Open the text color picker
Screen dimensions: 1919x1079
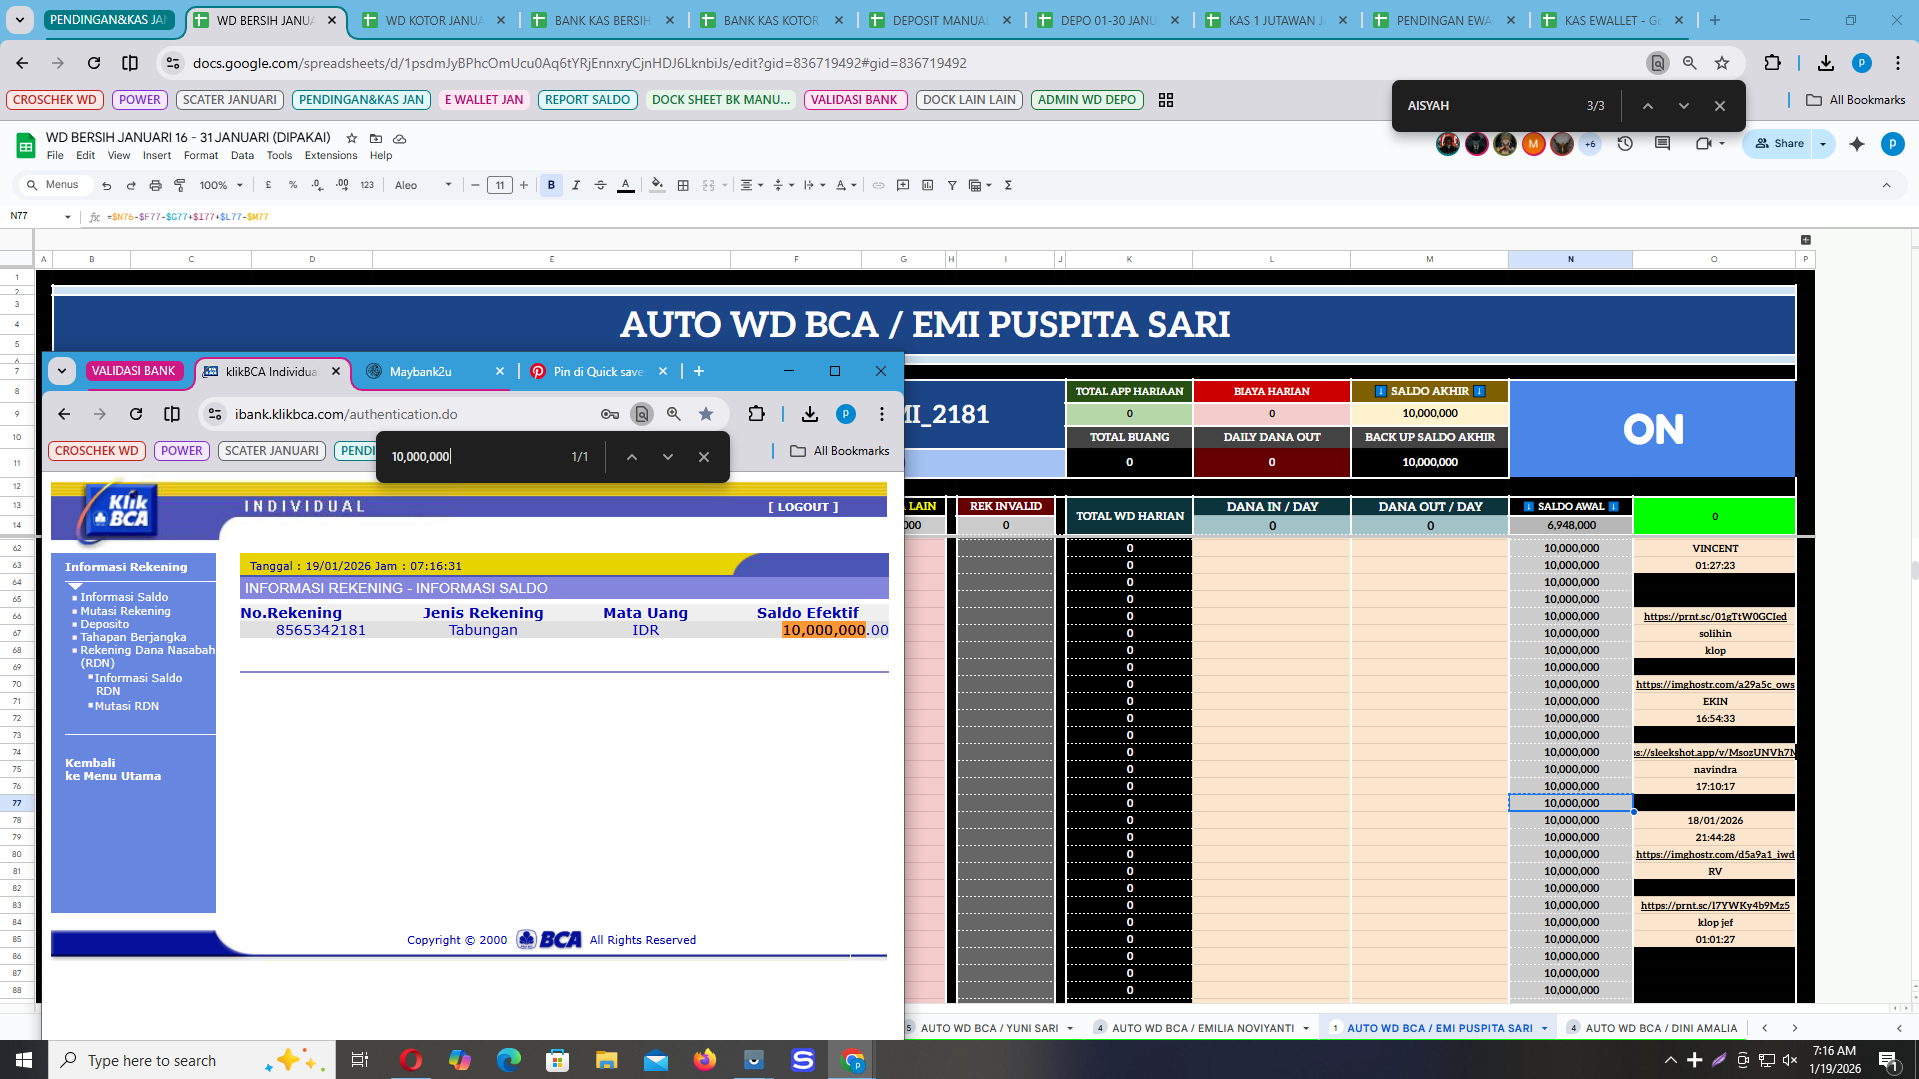(x=625, y=185)
